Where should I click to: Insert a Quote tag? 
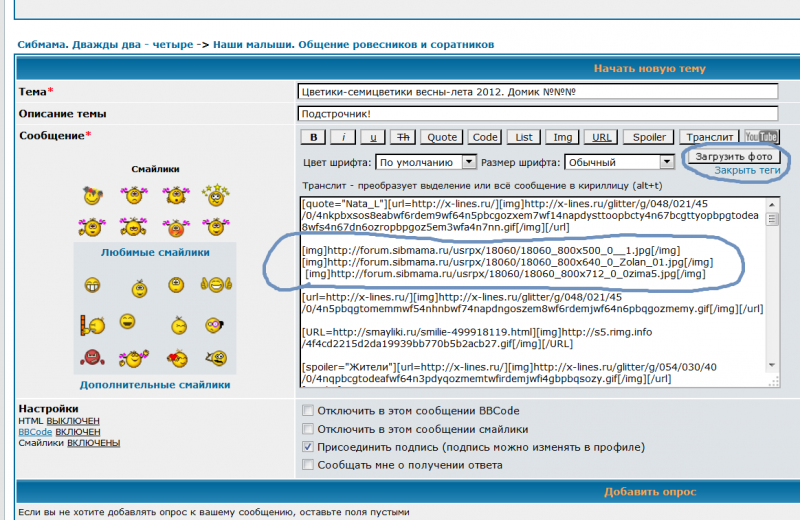[442, 137]
